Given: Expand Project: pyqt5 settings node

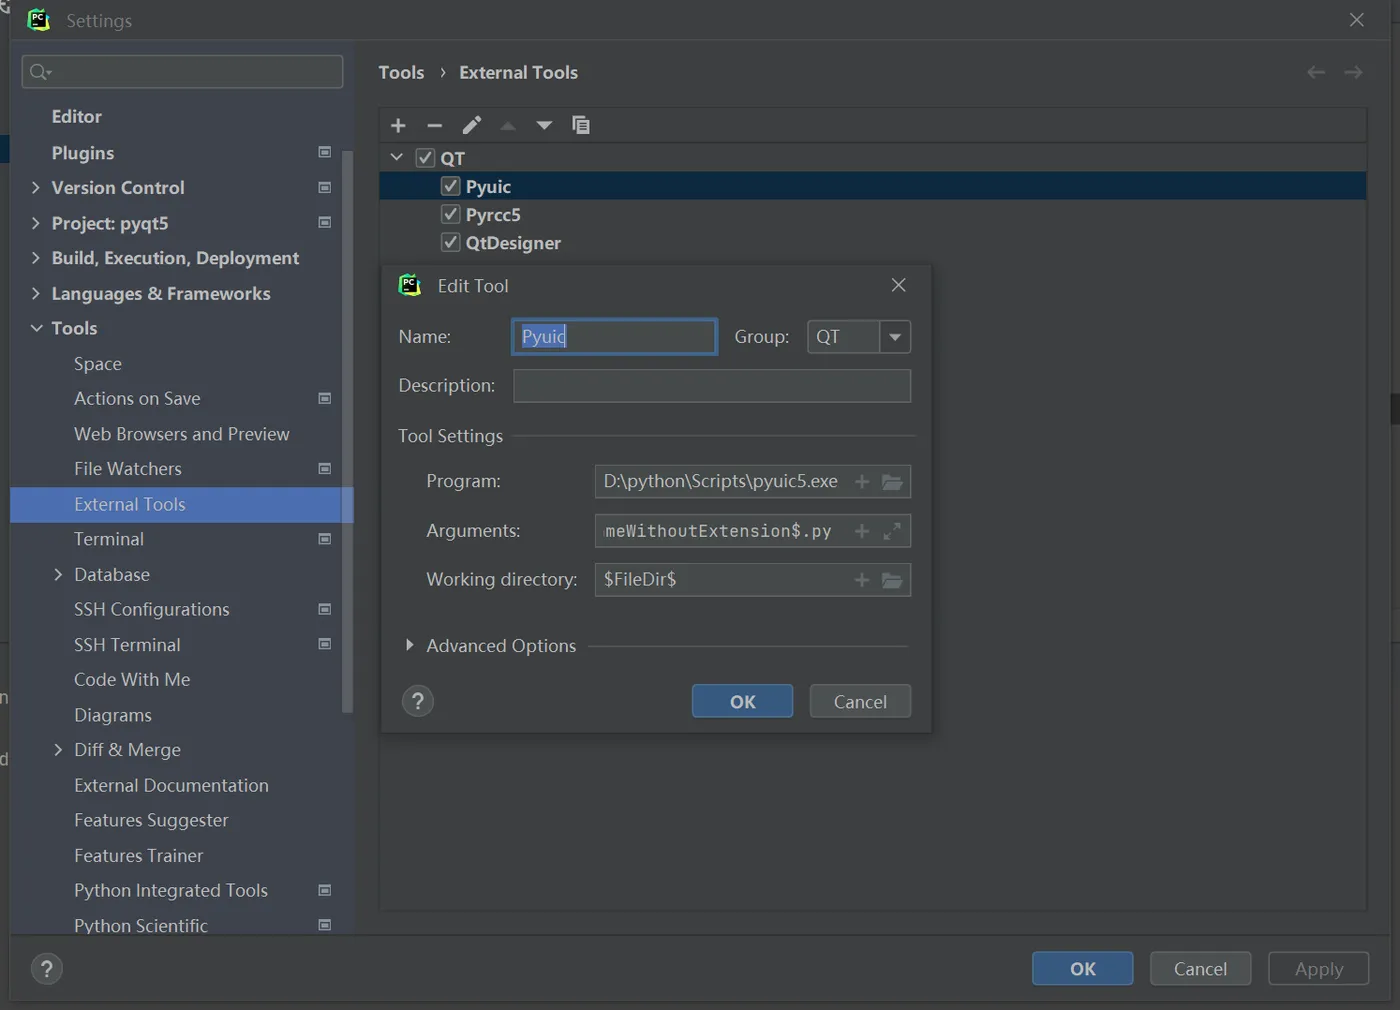Looking at the screenshot, I should (x=36, y=222).
